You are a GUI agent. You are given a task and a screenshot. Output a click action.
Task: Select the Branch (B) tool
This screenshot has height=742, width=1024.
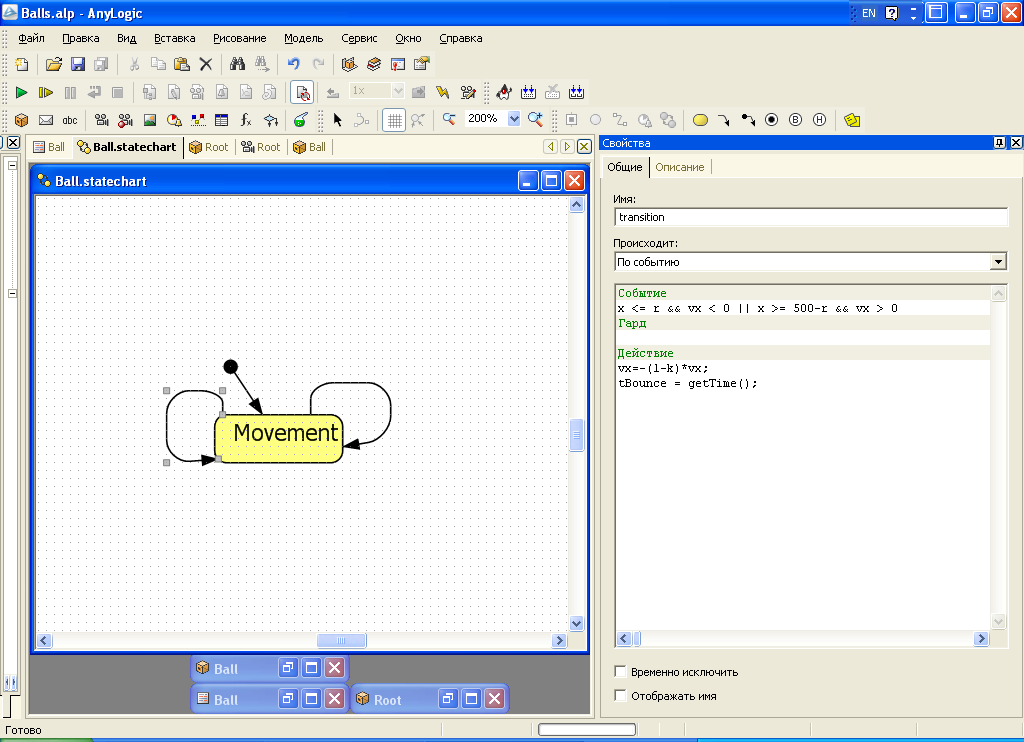(x=795, y=120)
